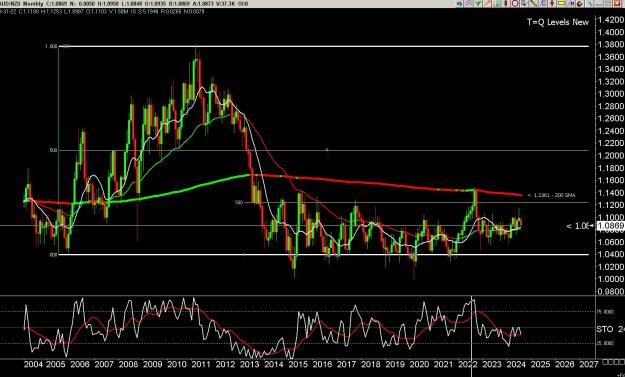Click the black curved undo arrow icon
This screenshot has height=377, width=625.
point(580,4)
